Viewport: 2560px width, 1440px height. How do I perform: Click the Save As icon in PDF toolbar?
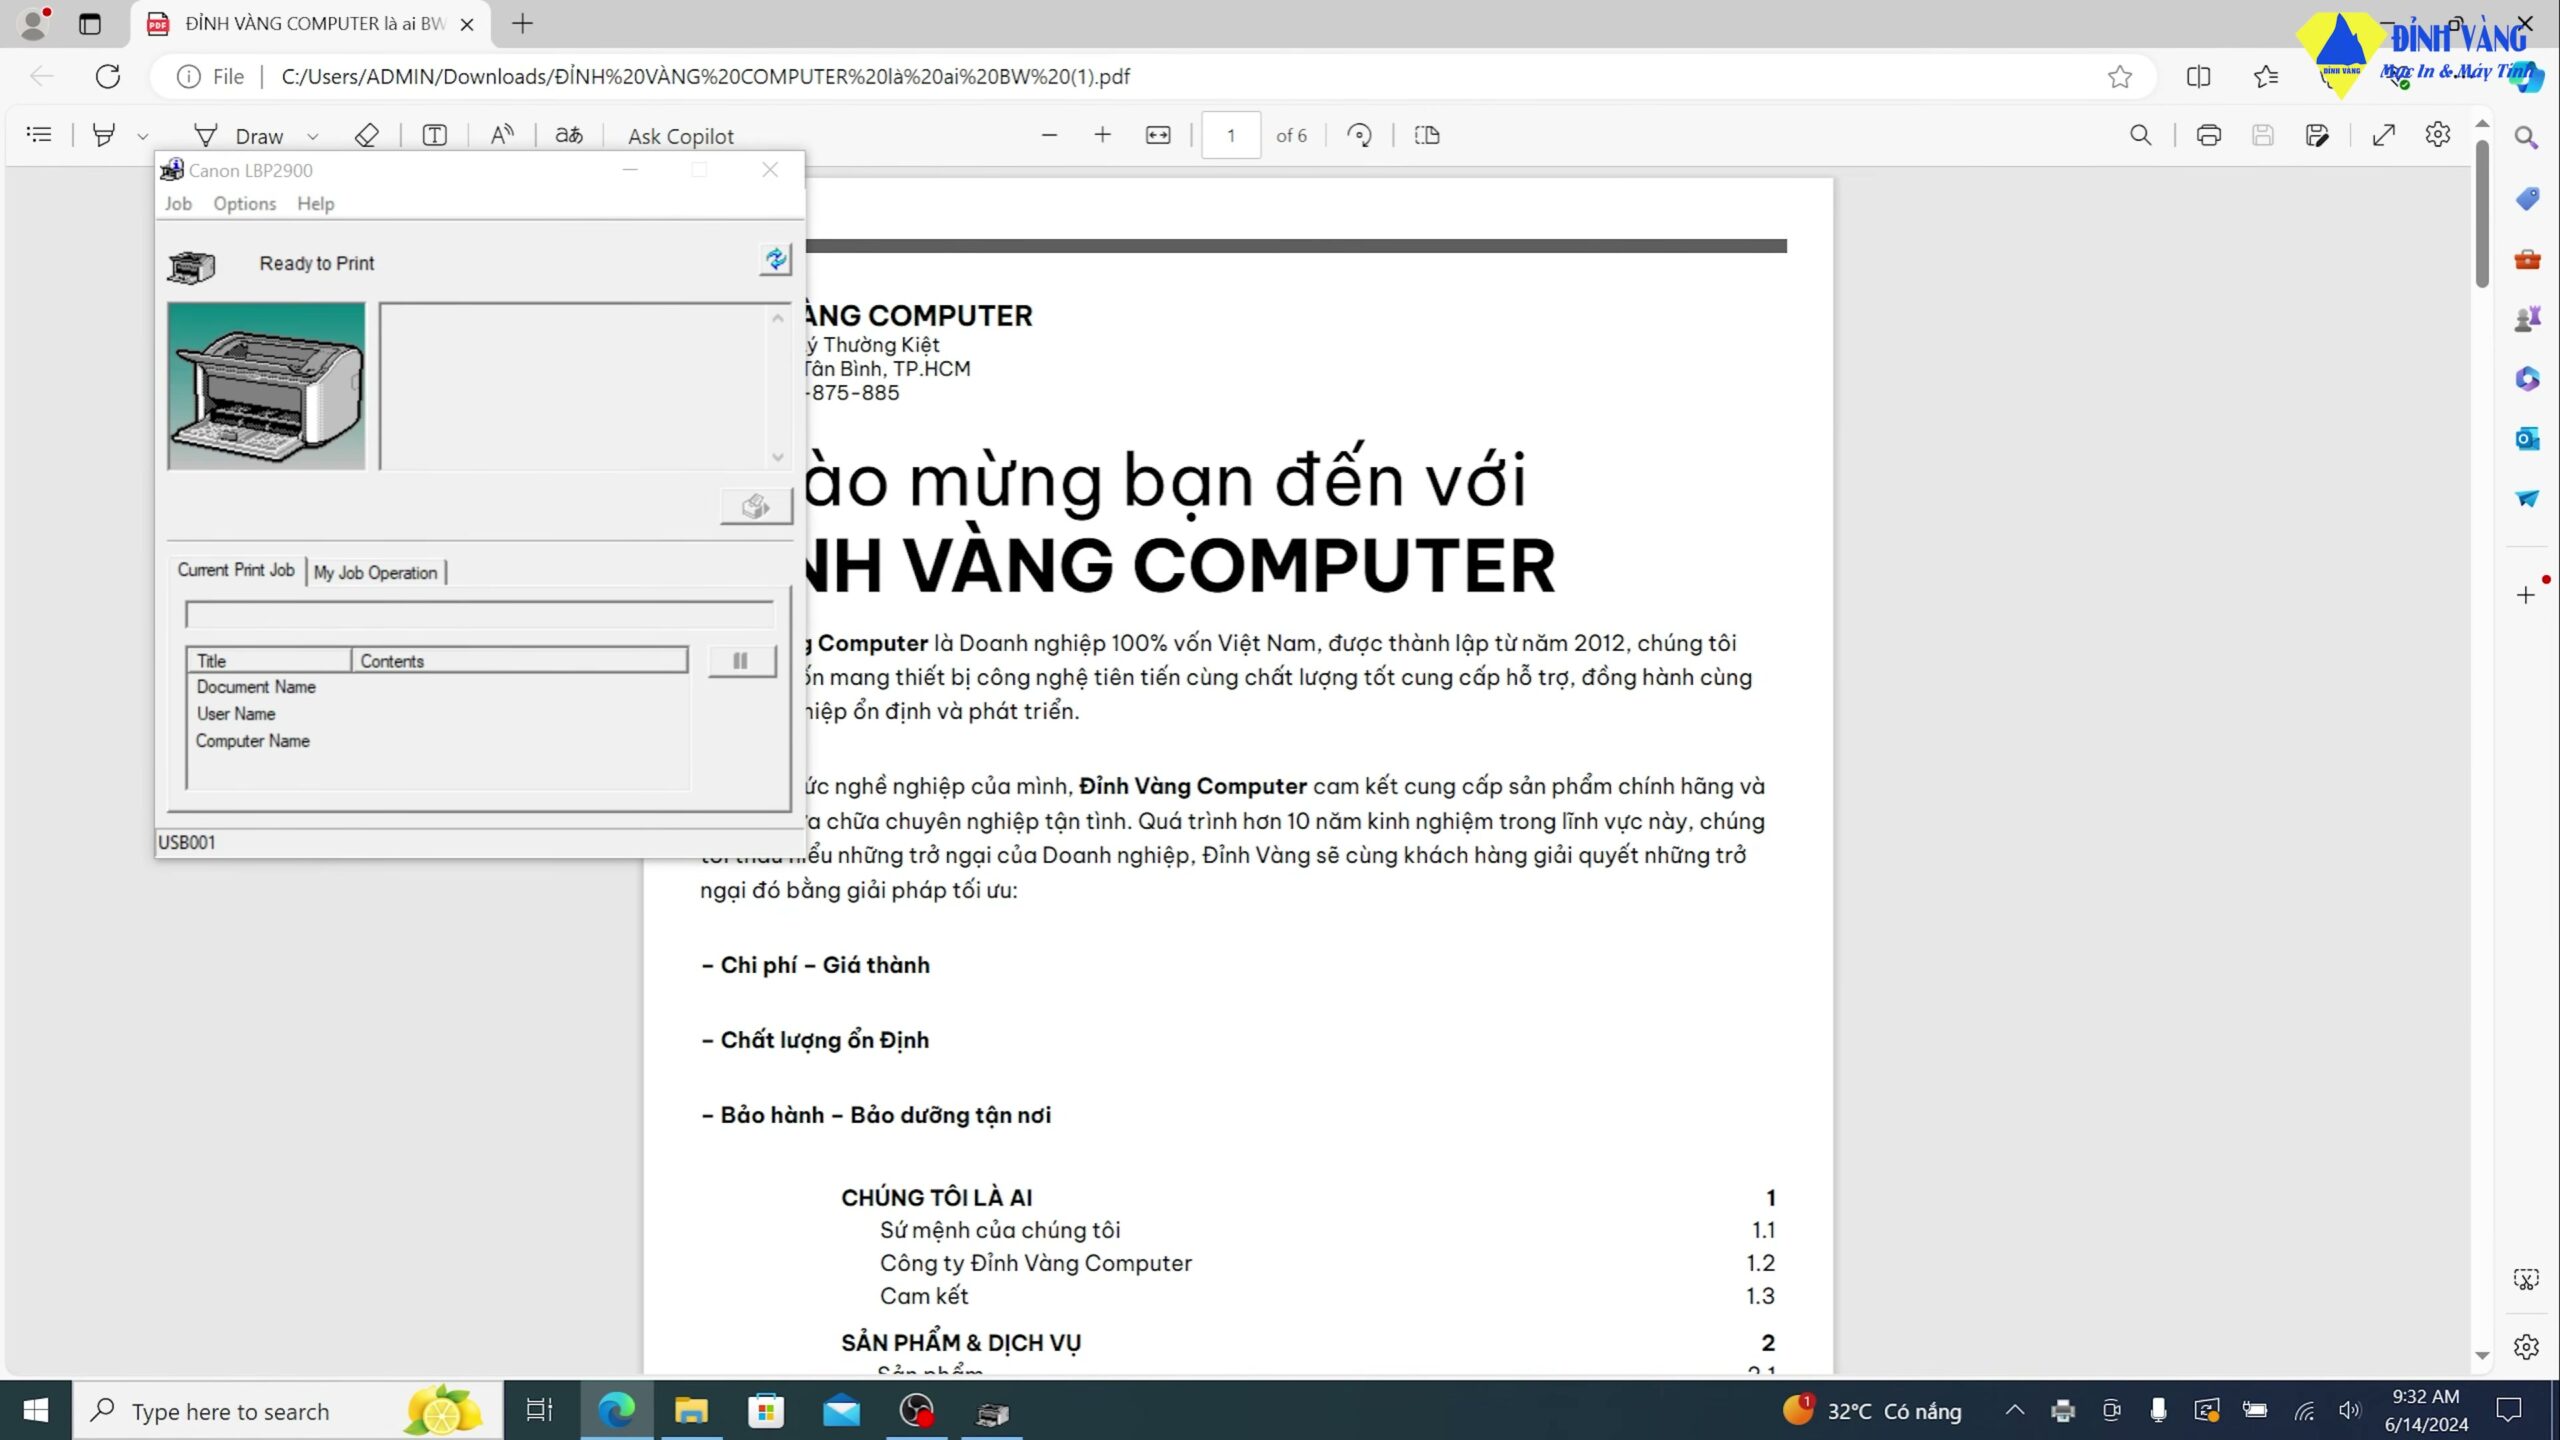pos(2317,135)
